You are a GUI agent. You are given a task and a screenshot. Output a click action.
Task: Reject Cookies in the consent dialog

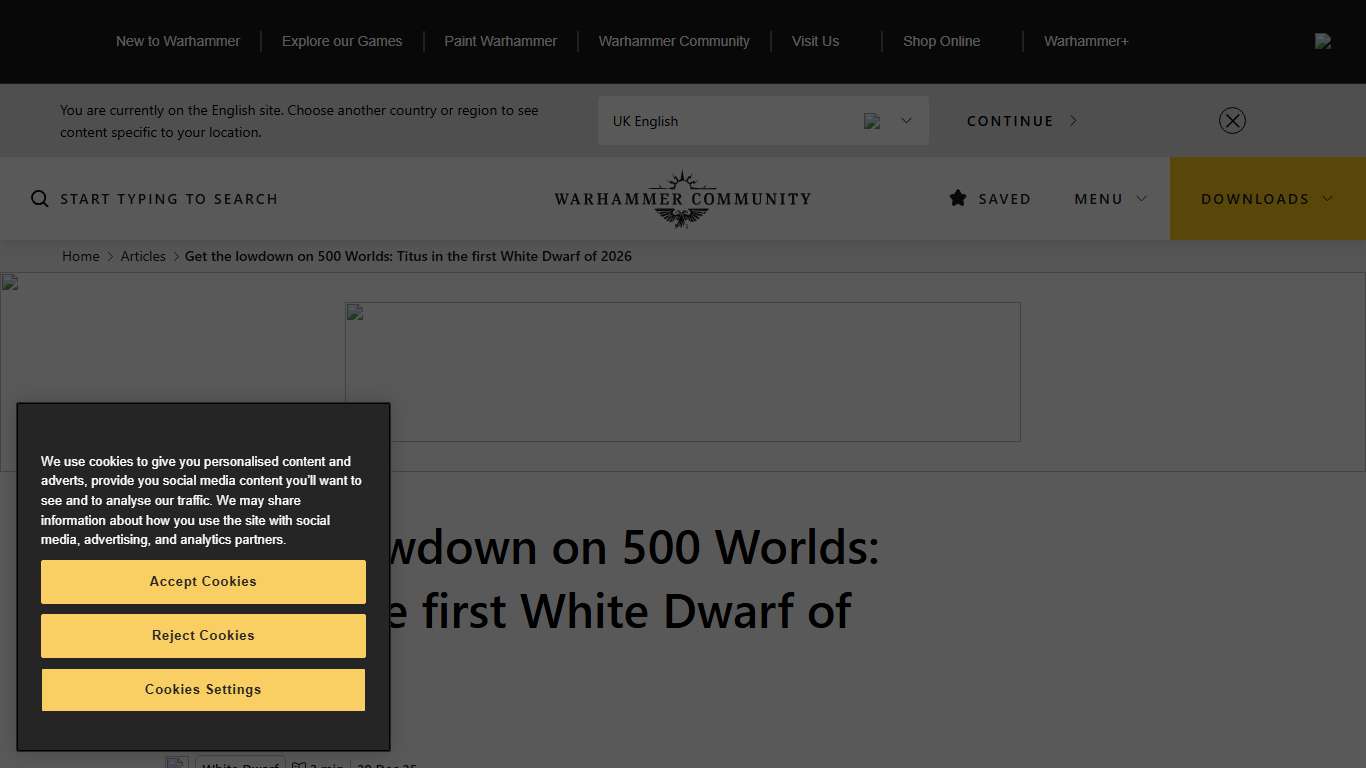(x=203, y=635)
